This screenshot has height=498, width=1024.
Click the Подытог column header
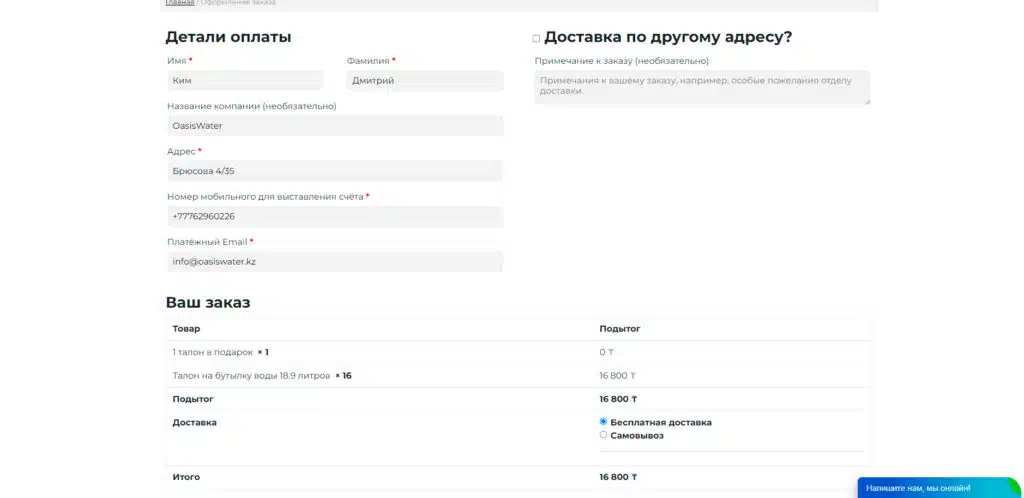click(x=620, y=329)
